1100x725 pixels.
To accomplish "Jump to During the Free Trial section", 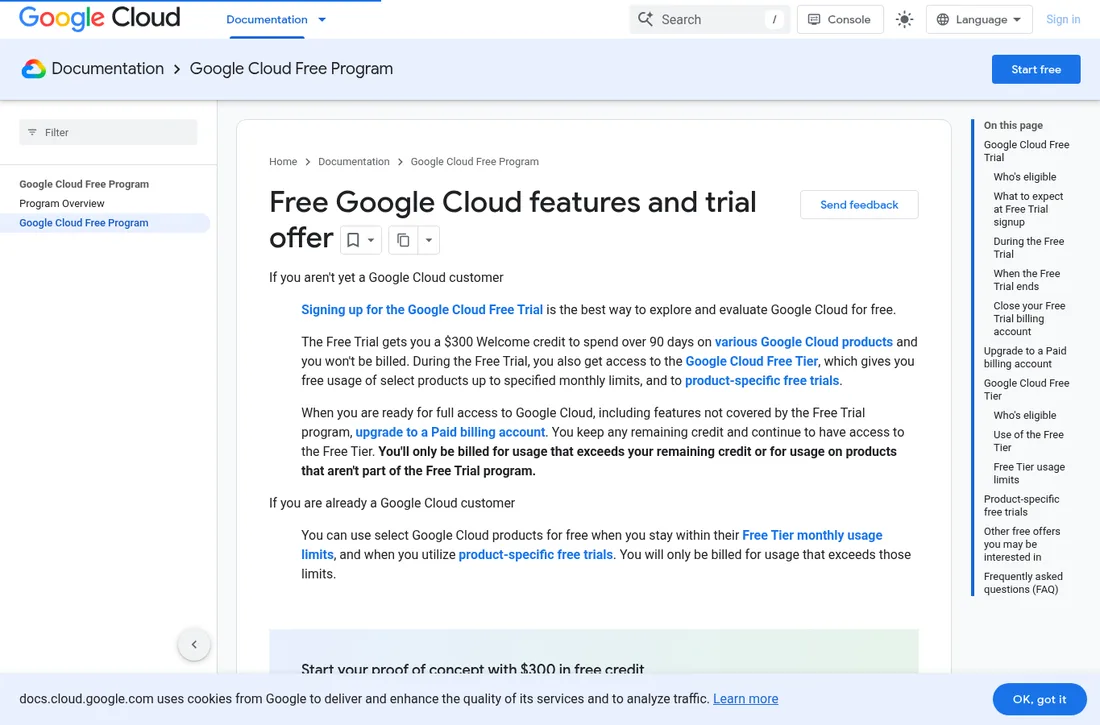I will [1028, 248].
